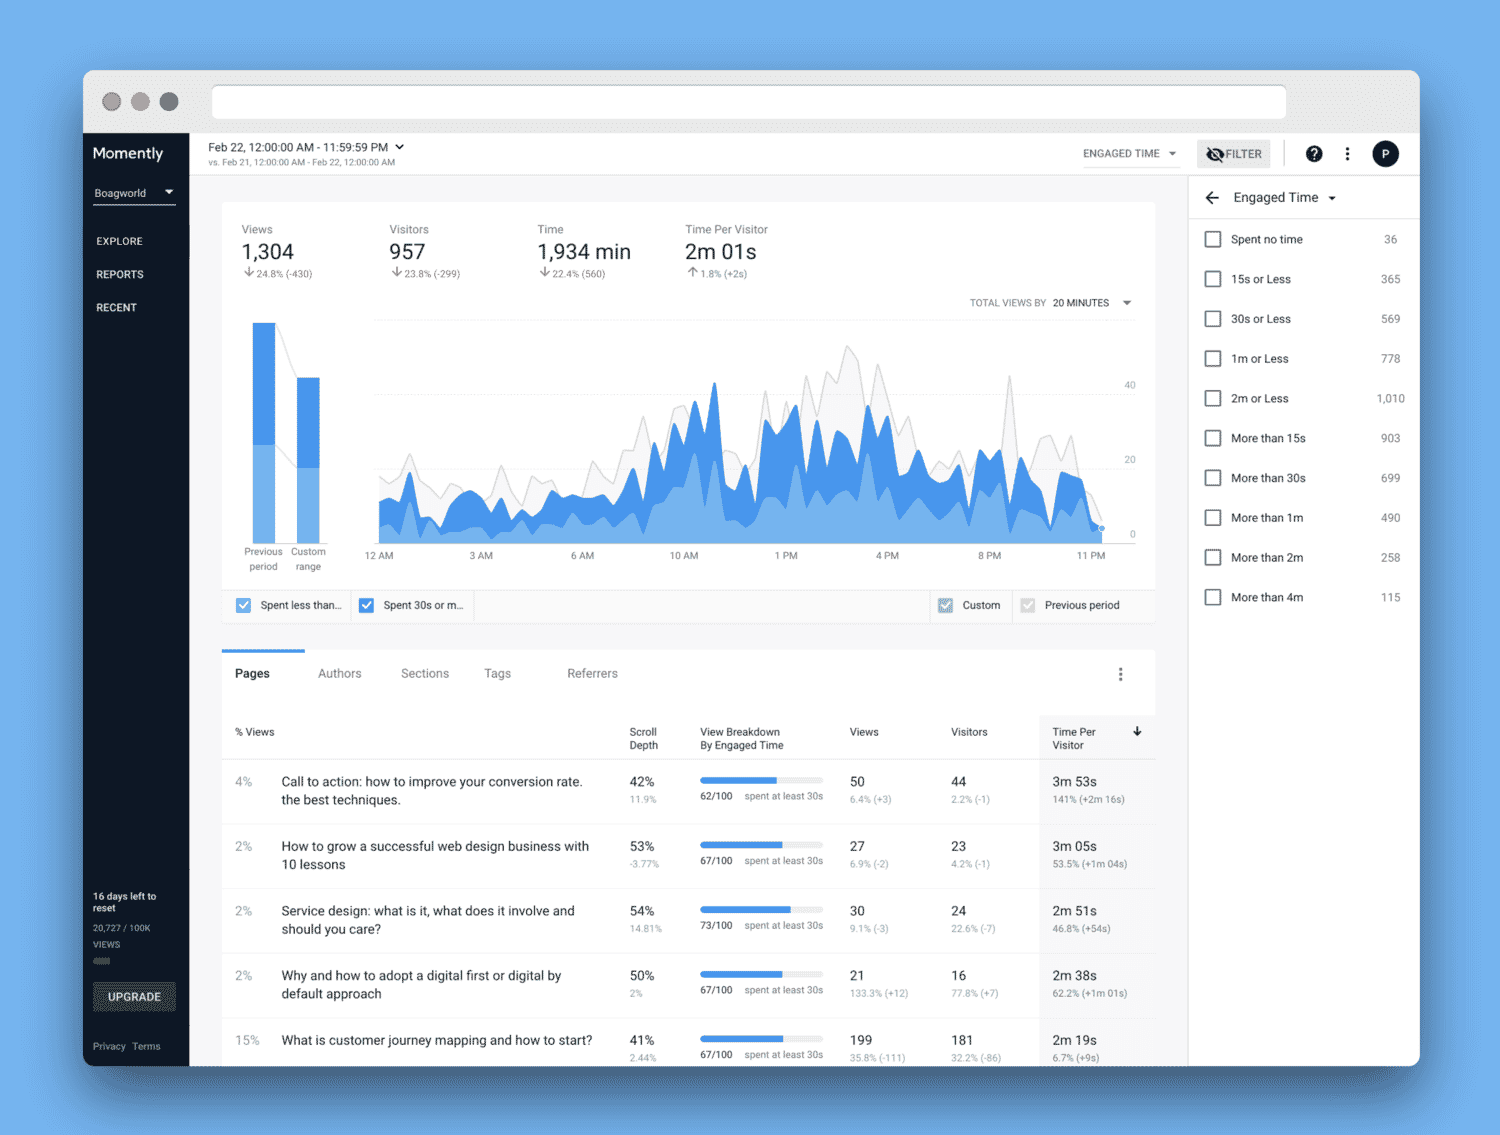Screen dimensions: 1500x1135
Task: Uncheck the Spent less than filter
Action: (243, 605)
